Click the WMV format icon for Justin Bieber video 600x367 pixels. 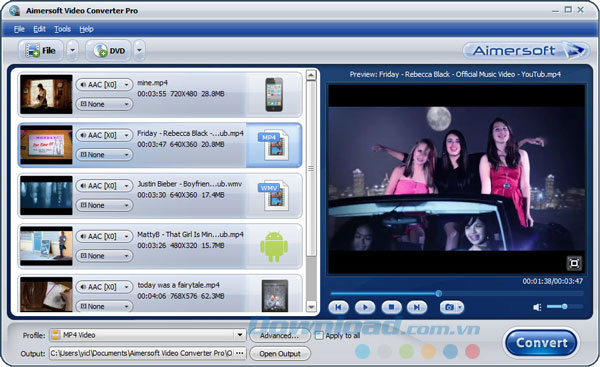pos(274,196)
